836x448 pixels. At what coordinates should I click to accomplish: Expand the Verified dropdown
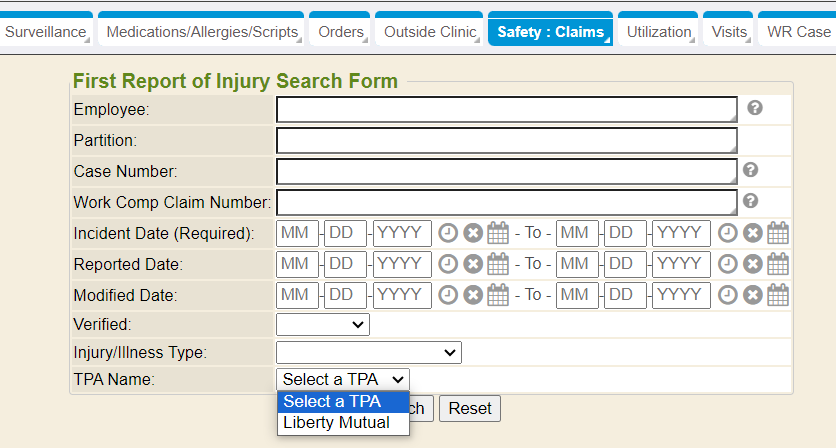[x=323, y=325]
